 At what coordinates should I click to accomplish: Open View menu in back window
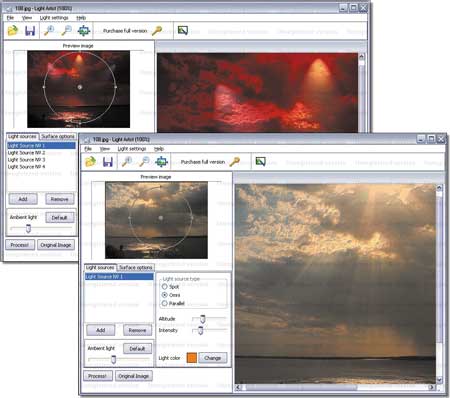27,18
